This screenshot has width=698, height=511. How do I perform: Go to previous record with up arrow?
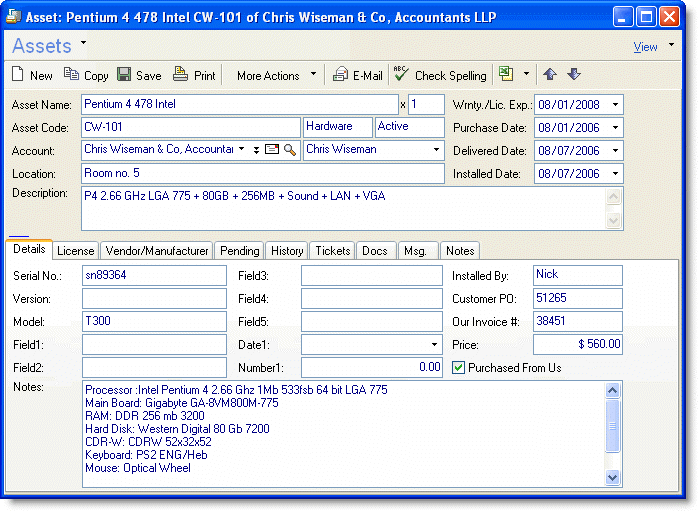(x=550, y=75)
